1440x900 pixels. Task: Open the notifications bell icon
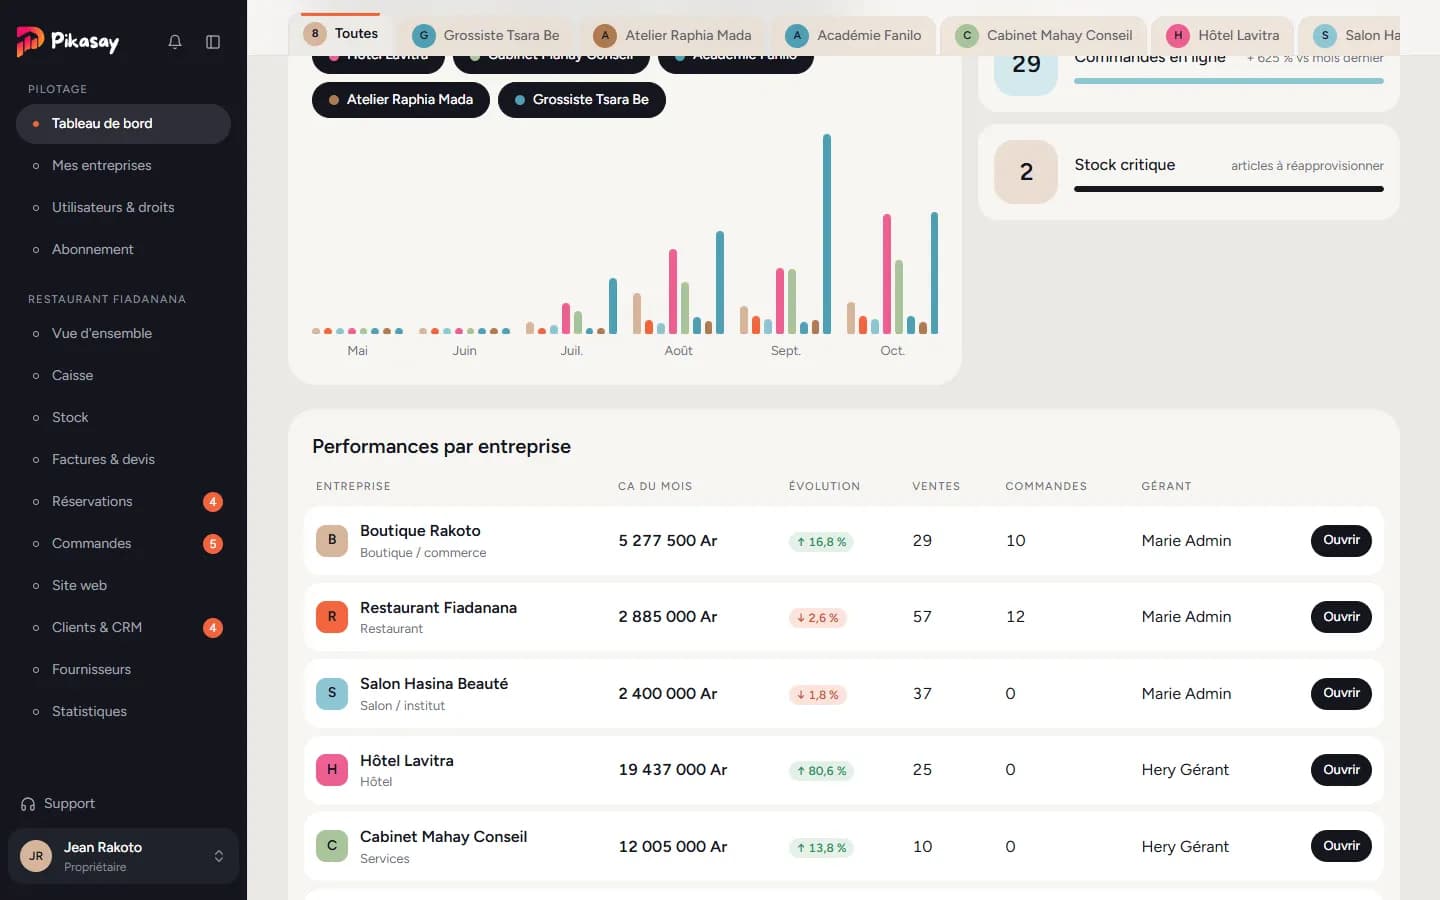point(175,42)
